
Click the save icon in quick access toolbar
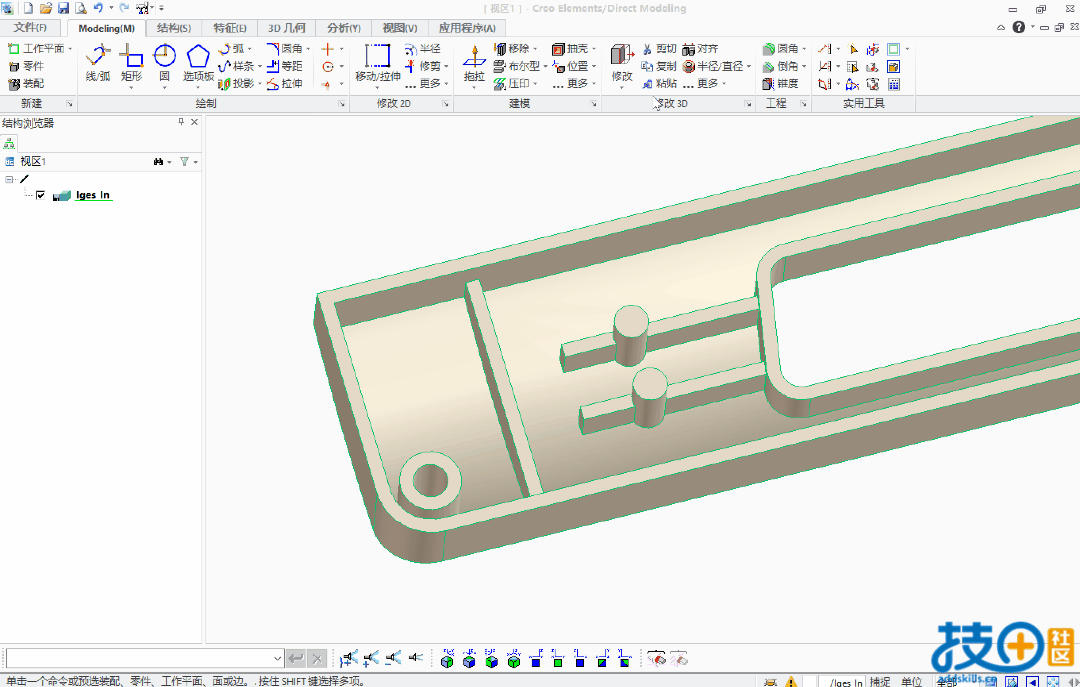[x=63, y=8]
